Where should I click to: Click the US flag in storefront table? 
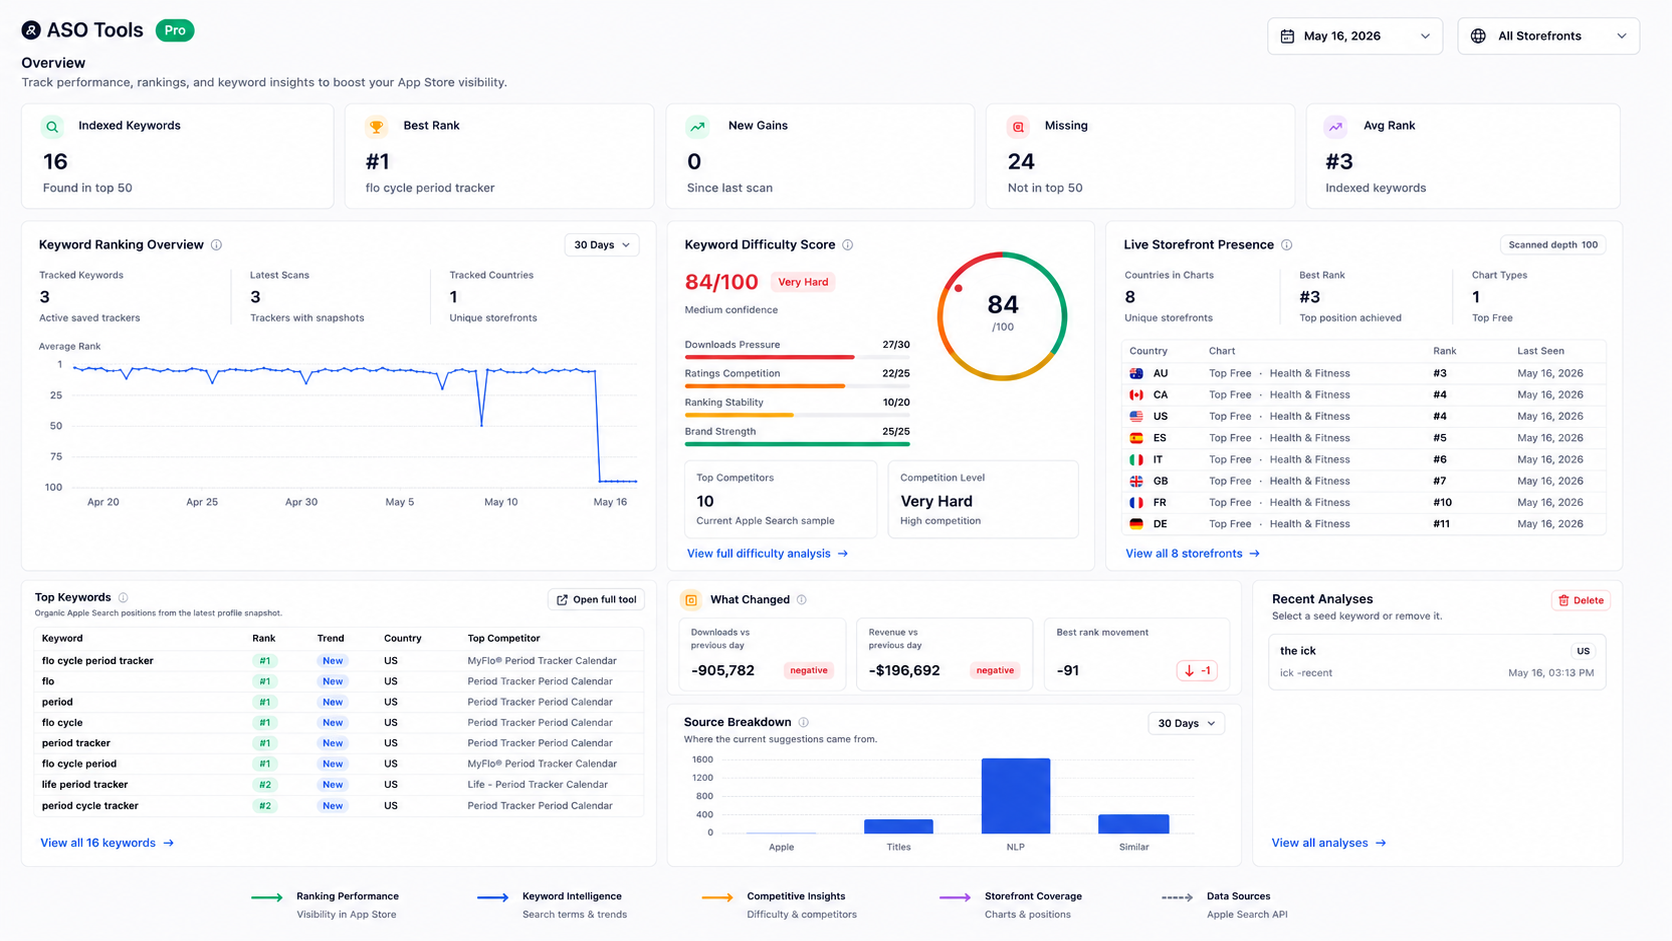[x=1136, y=416]
